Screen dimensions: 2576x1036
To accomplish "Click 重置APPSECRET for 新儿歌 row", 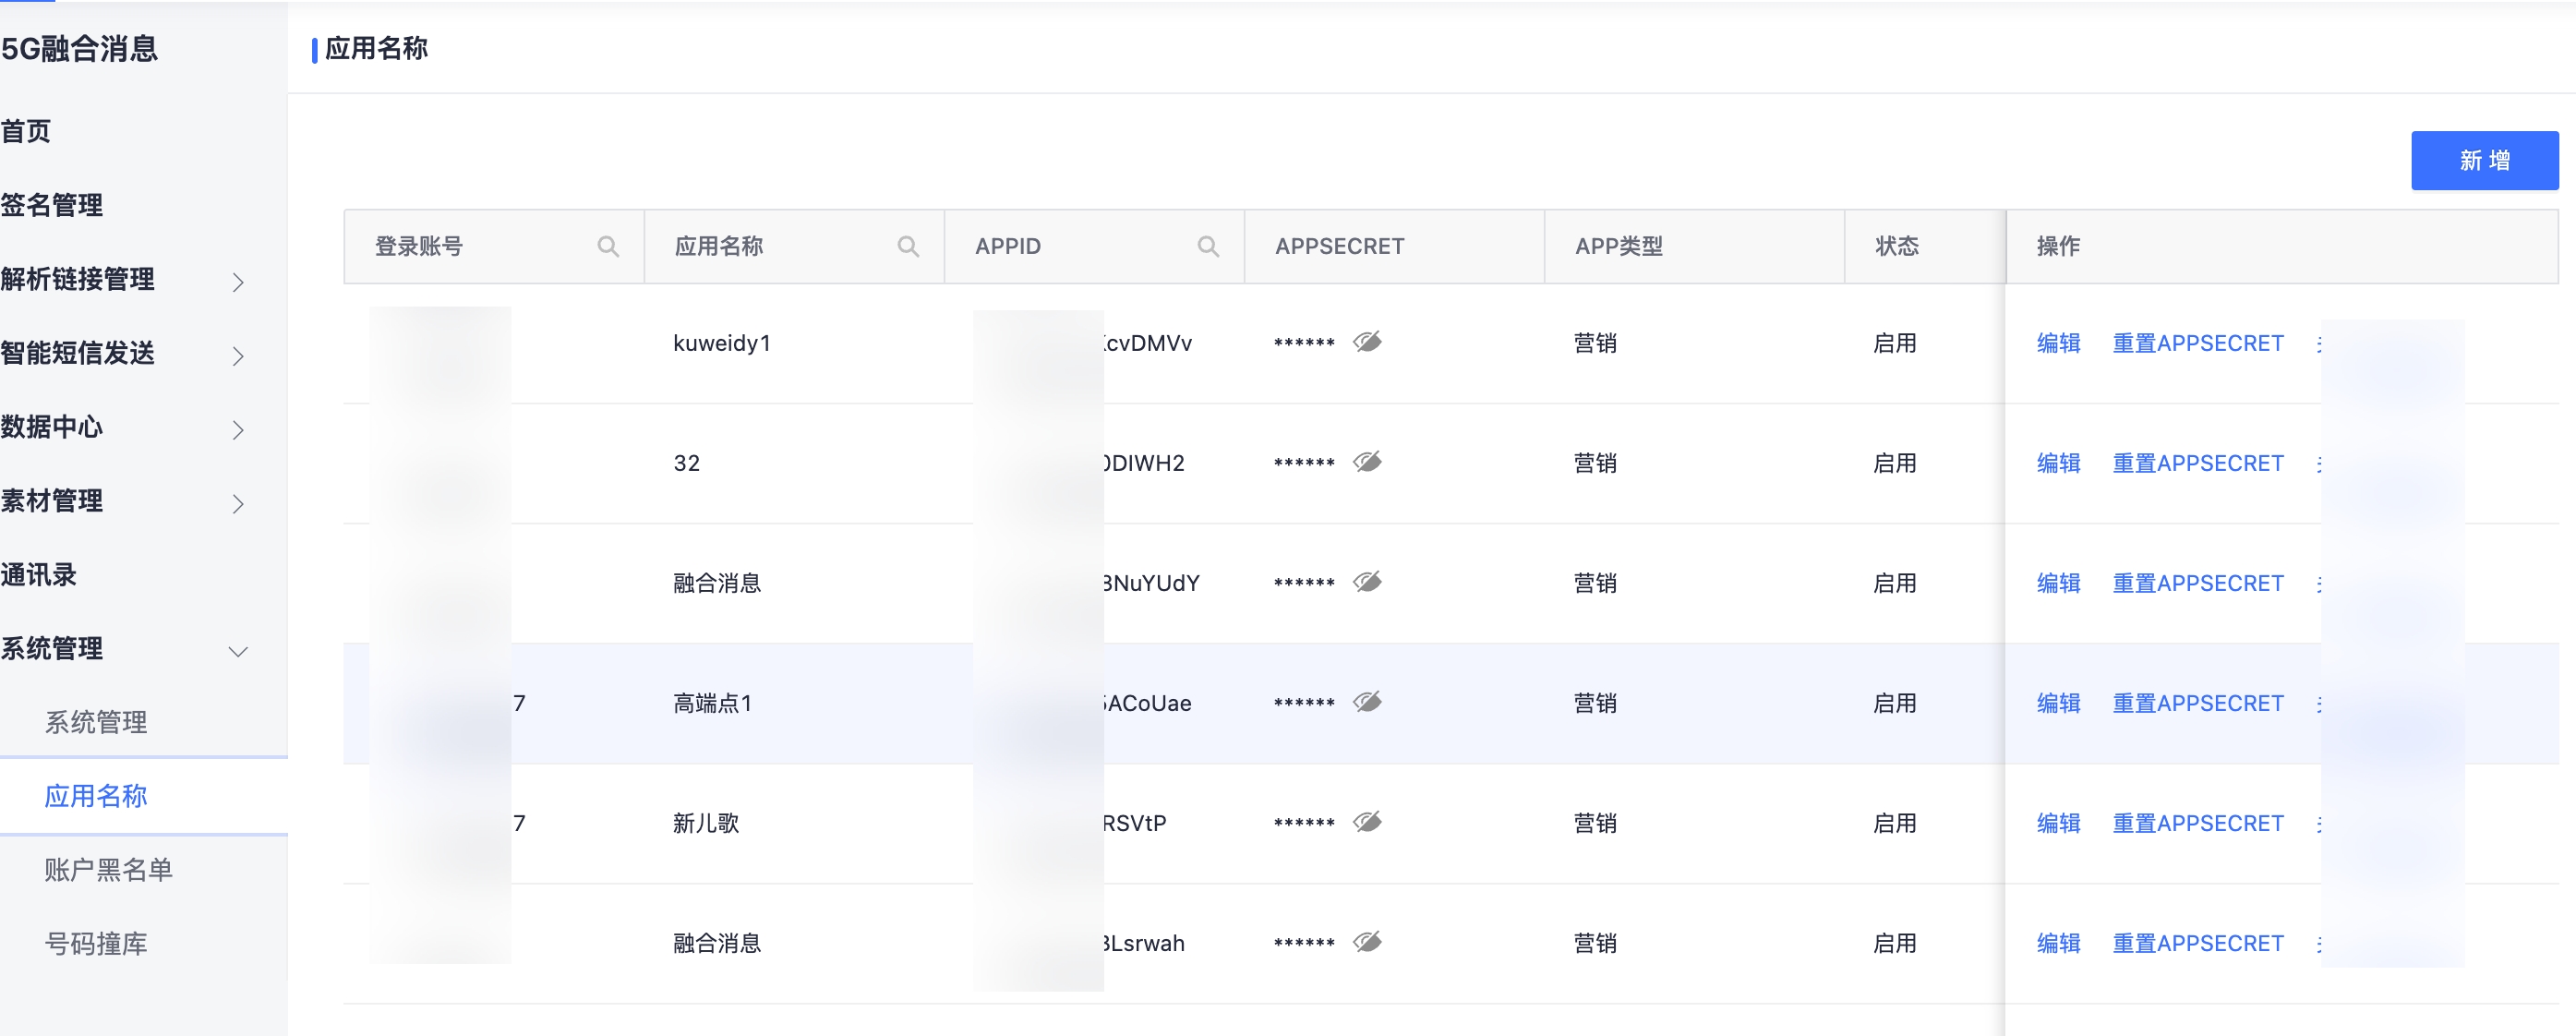I will tap(2197, 823).
